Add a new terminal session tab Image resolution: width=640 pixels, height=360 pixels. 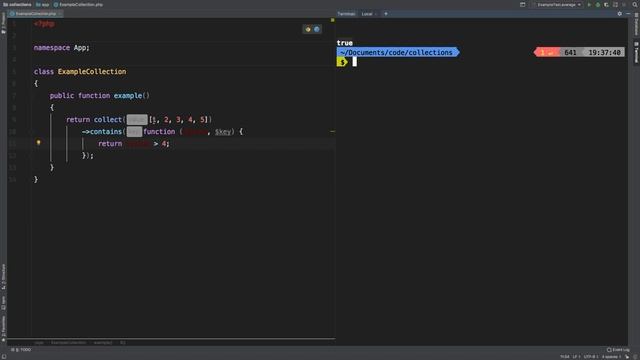pyautogui.click(x=386, y=13)
